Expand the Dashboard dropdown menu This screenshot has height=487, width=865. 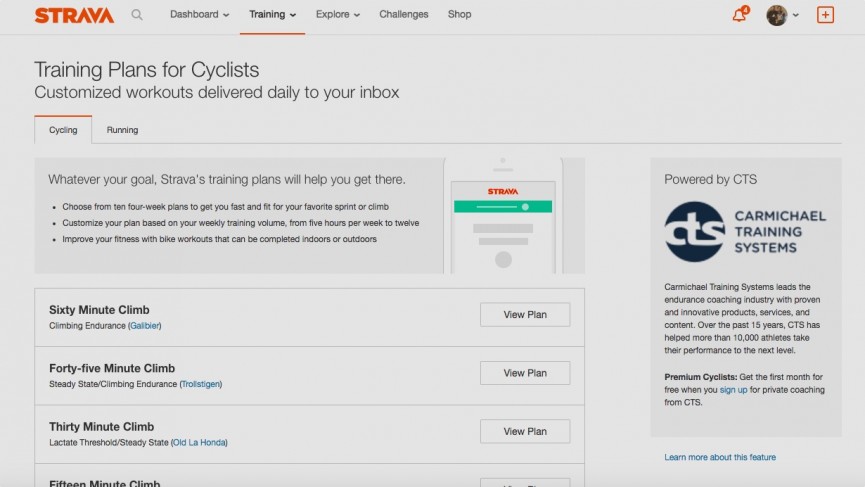199,14
